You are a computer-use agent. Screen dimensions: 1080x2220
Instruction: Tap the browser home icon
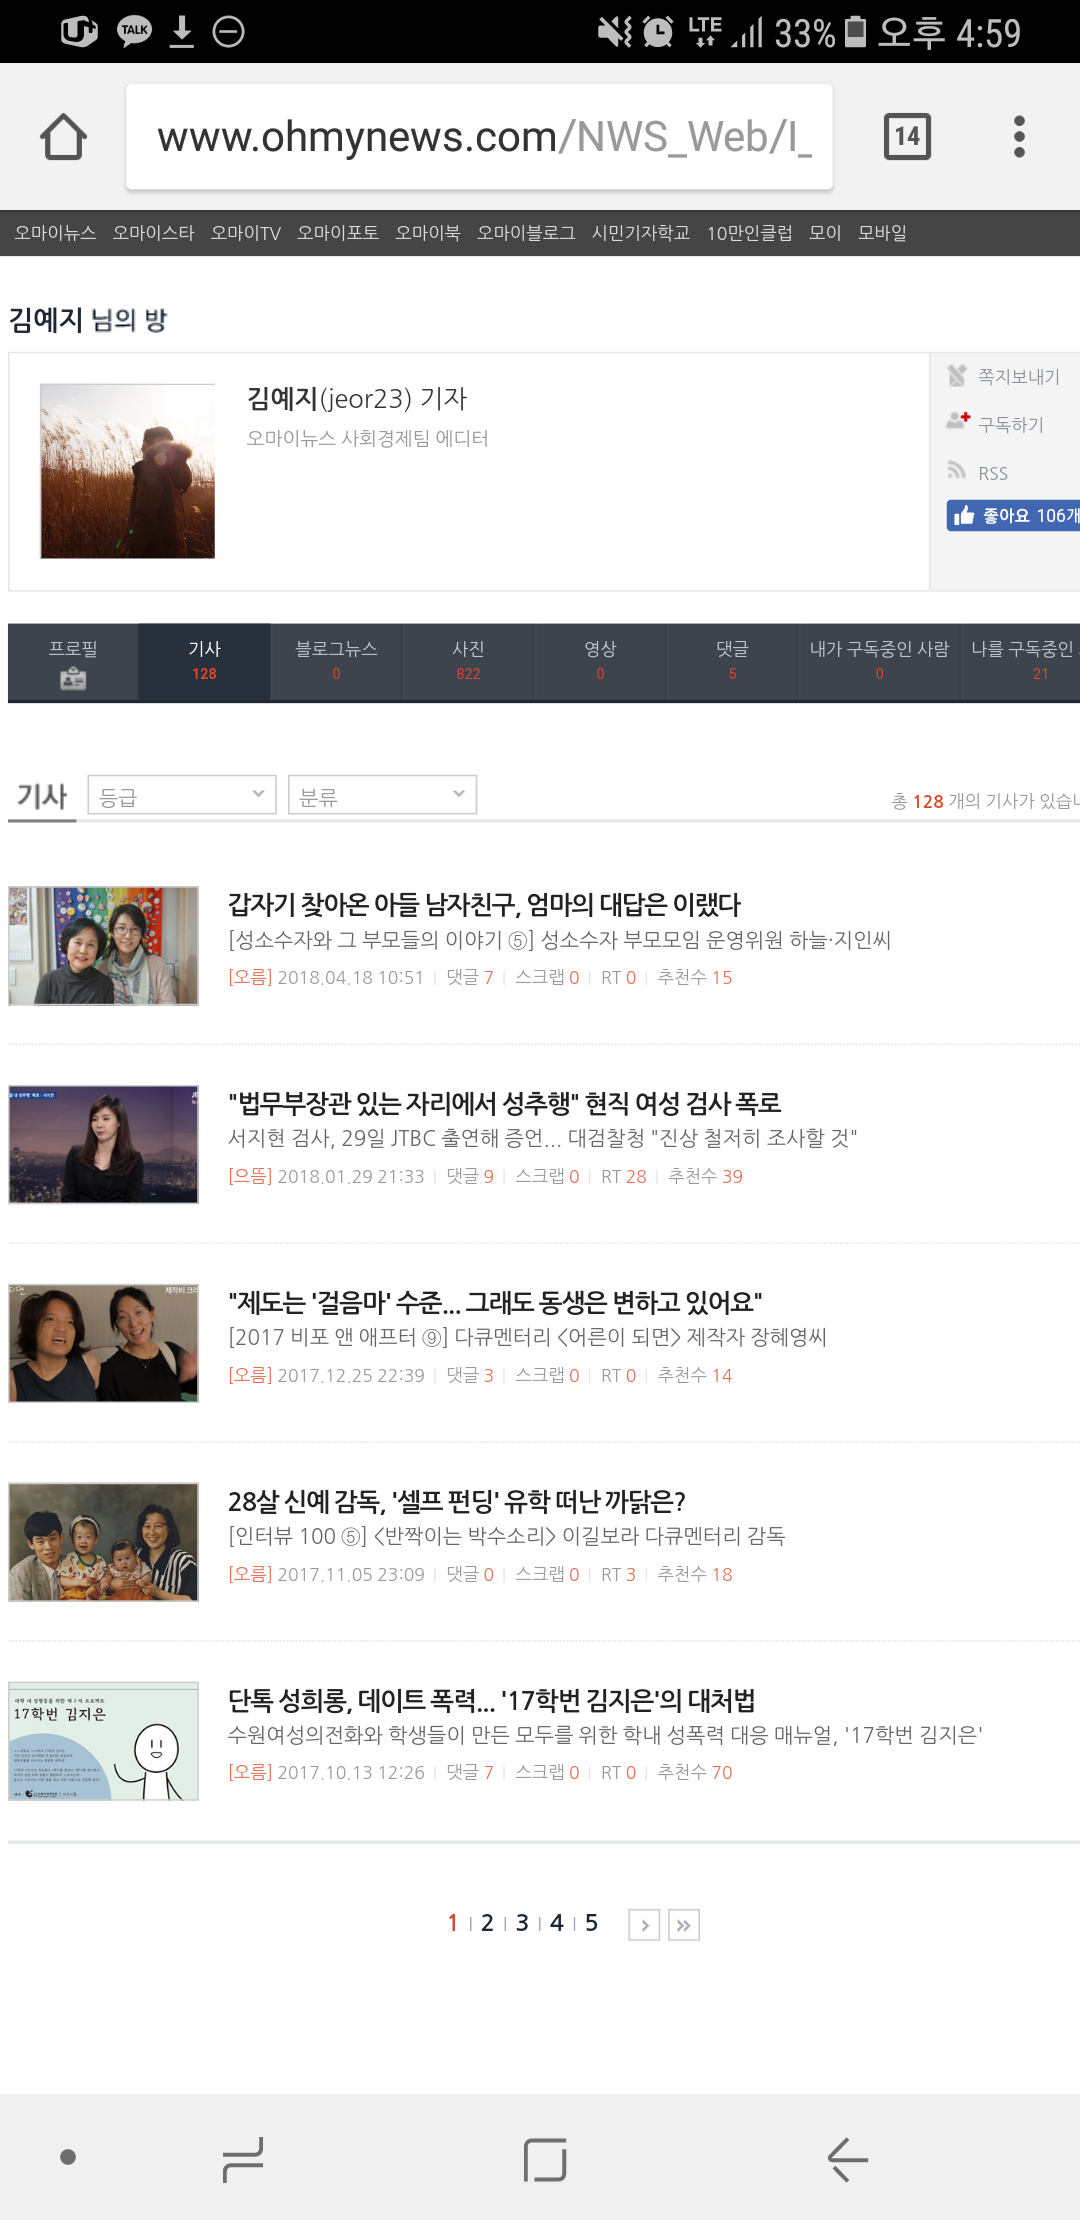(x=63, y=137)
